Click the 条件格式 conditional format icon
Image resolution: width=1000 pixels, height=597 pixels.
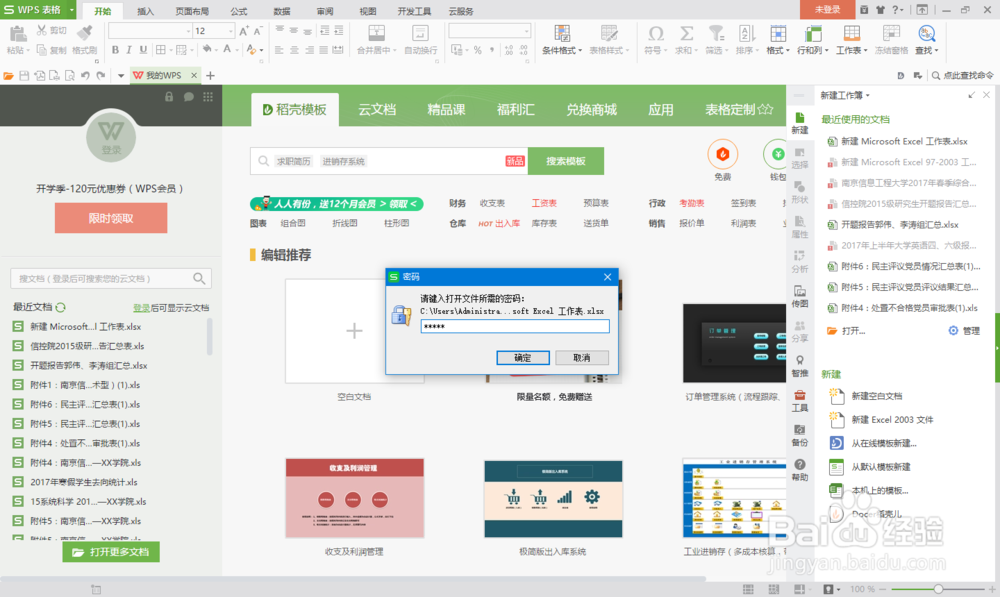click(562, 33)
